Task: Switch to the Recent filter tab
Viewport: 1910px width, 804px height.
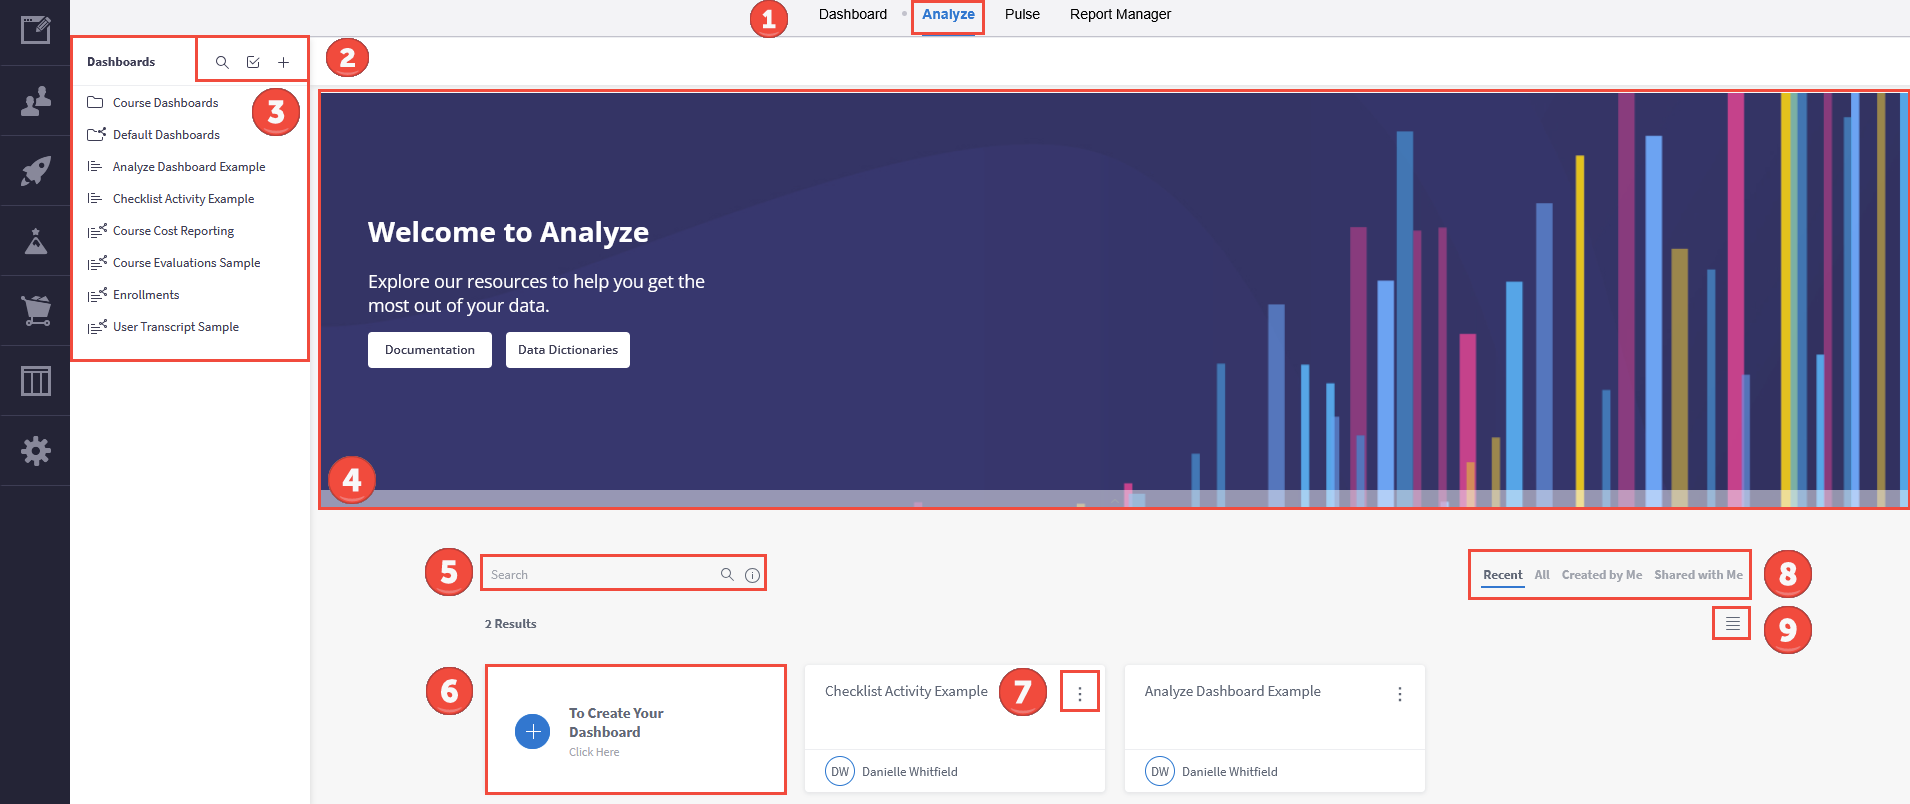Action: pos(1502,575)
